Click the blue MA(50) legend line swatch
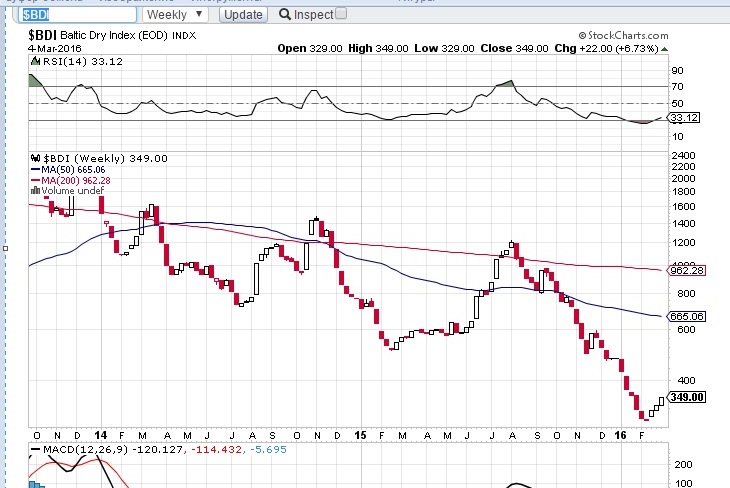The width and height of the screenshot is (730, 488). [x=35, y=169]
